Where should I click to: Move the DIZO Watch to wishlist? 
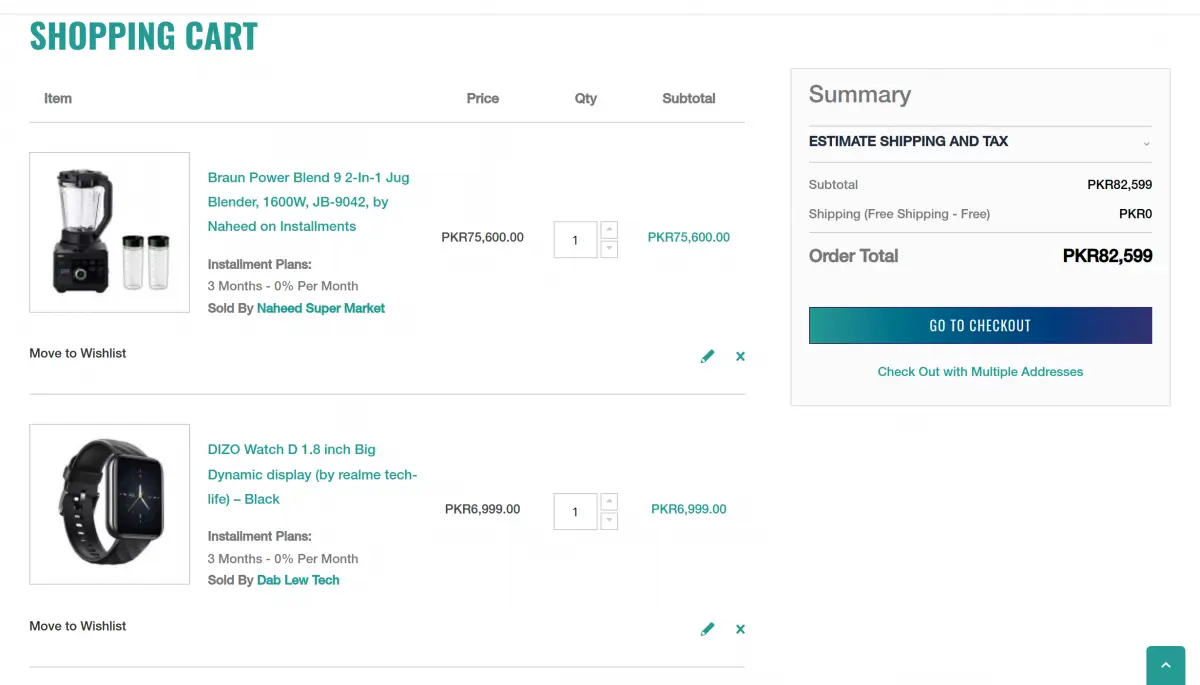[x=77, y=625]
